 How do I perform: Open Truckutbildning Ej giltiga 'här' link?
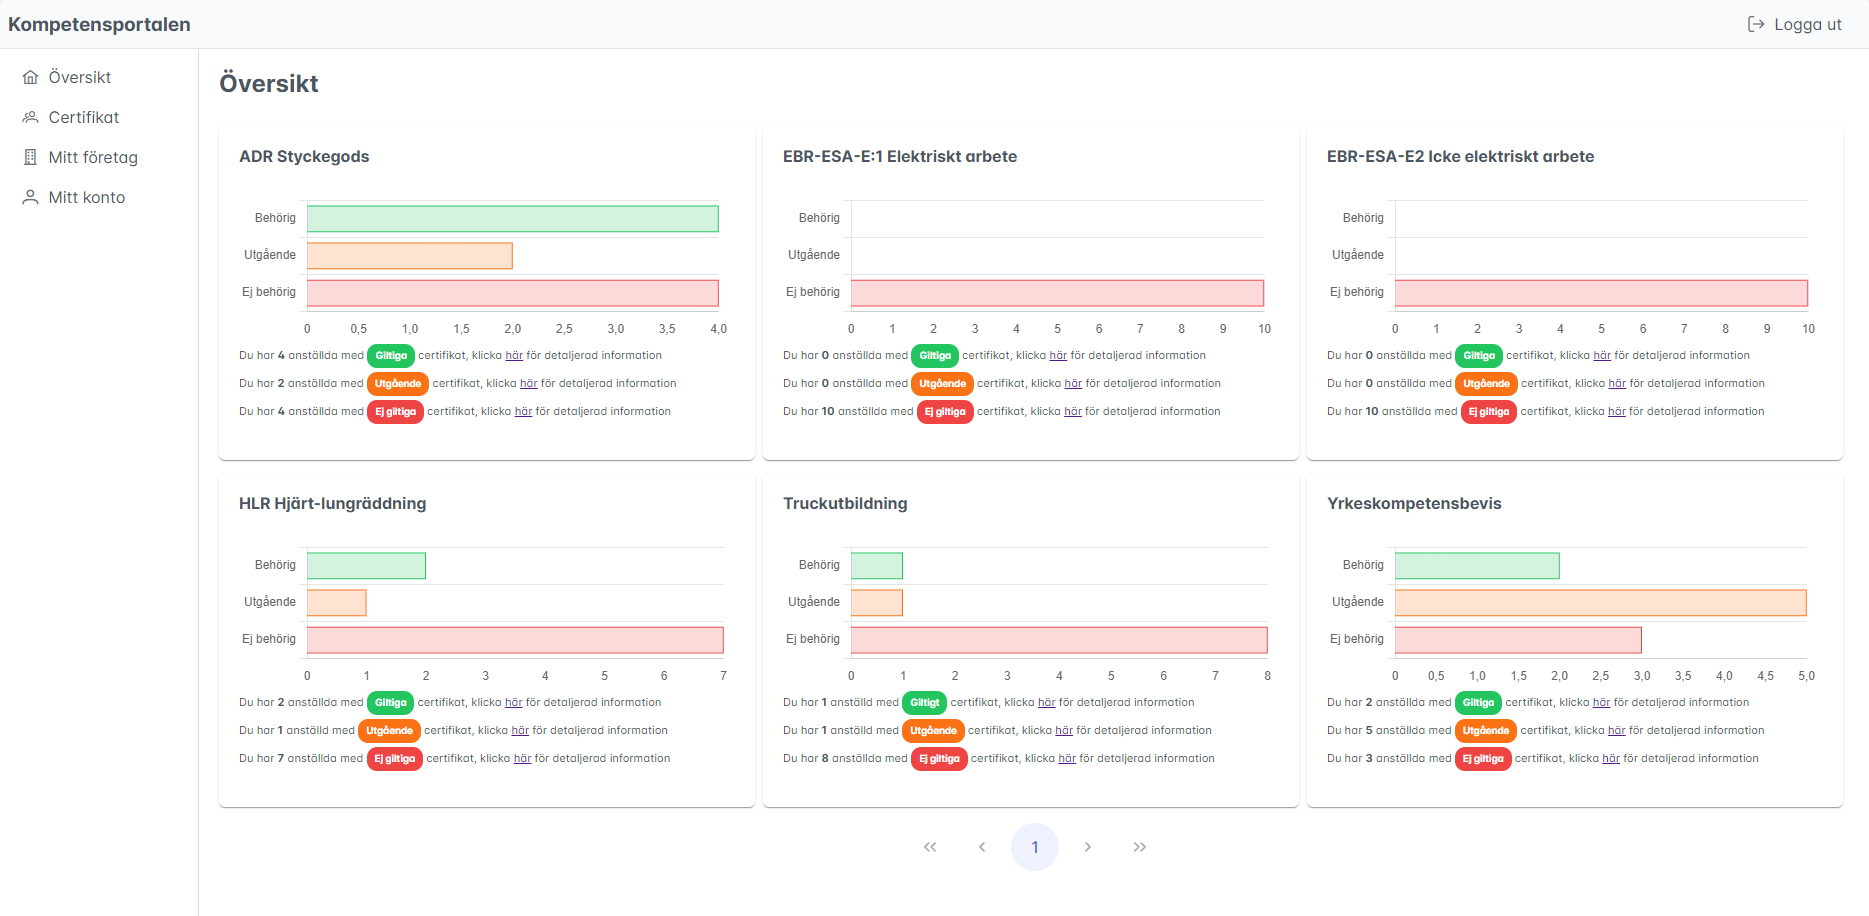1067,758
